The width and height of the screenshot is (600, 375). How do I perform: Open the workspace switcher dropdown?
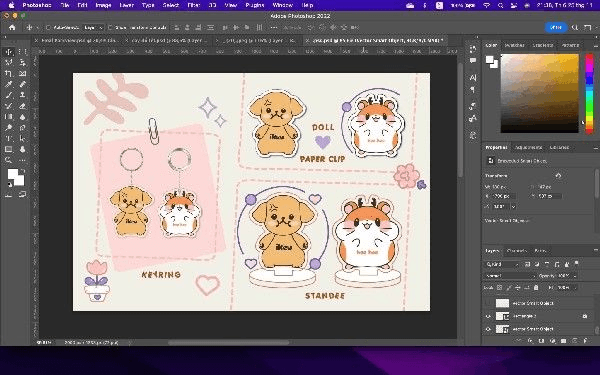[587, 28]
